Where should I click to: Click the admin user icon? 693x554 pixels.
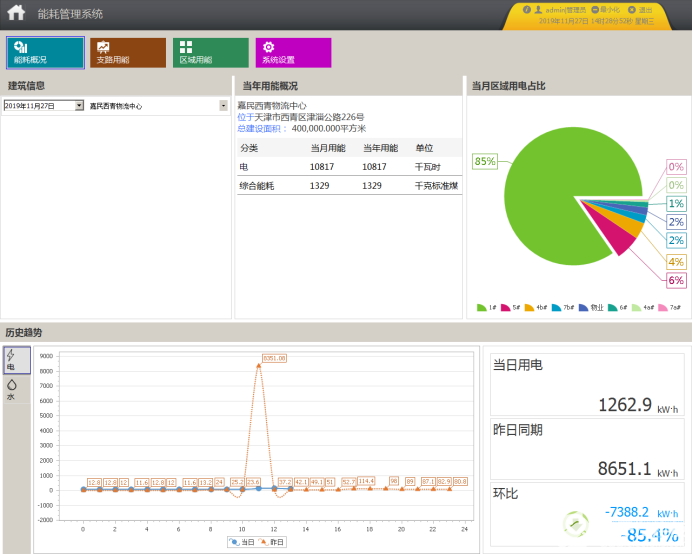(x=538, y=10)
